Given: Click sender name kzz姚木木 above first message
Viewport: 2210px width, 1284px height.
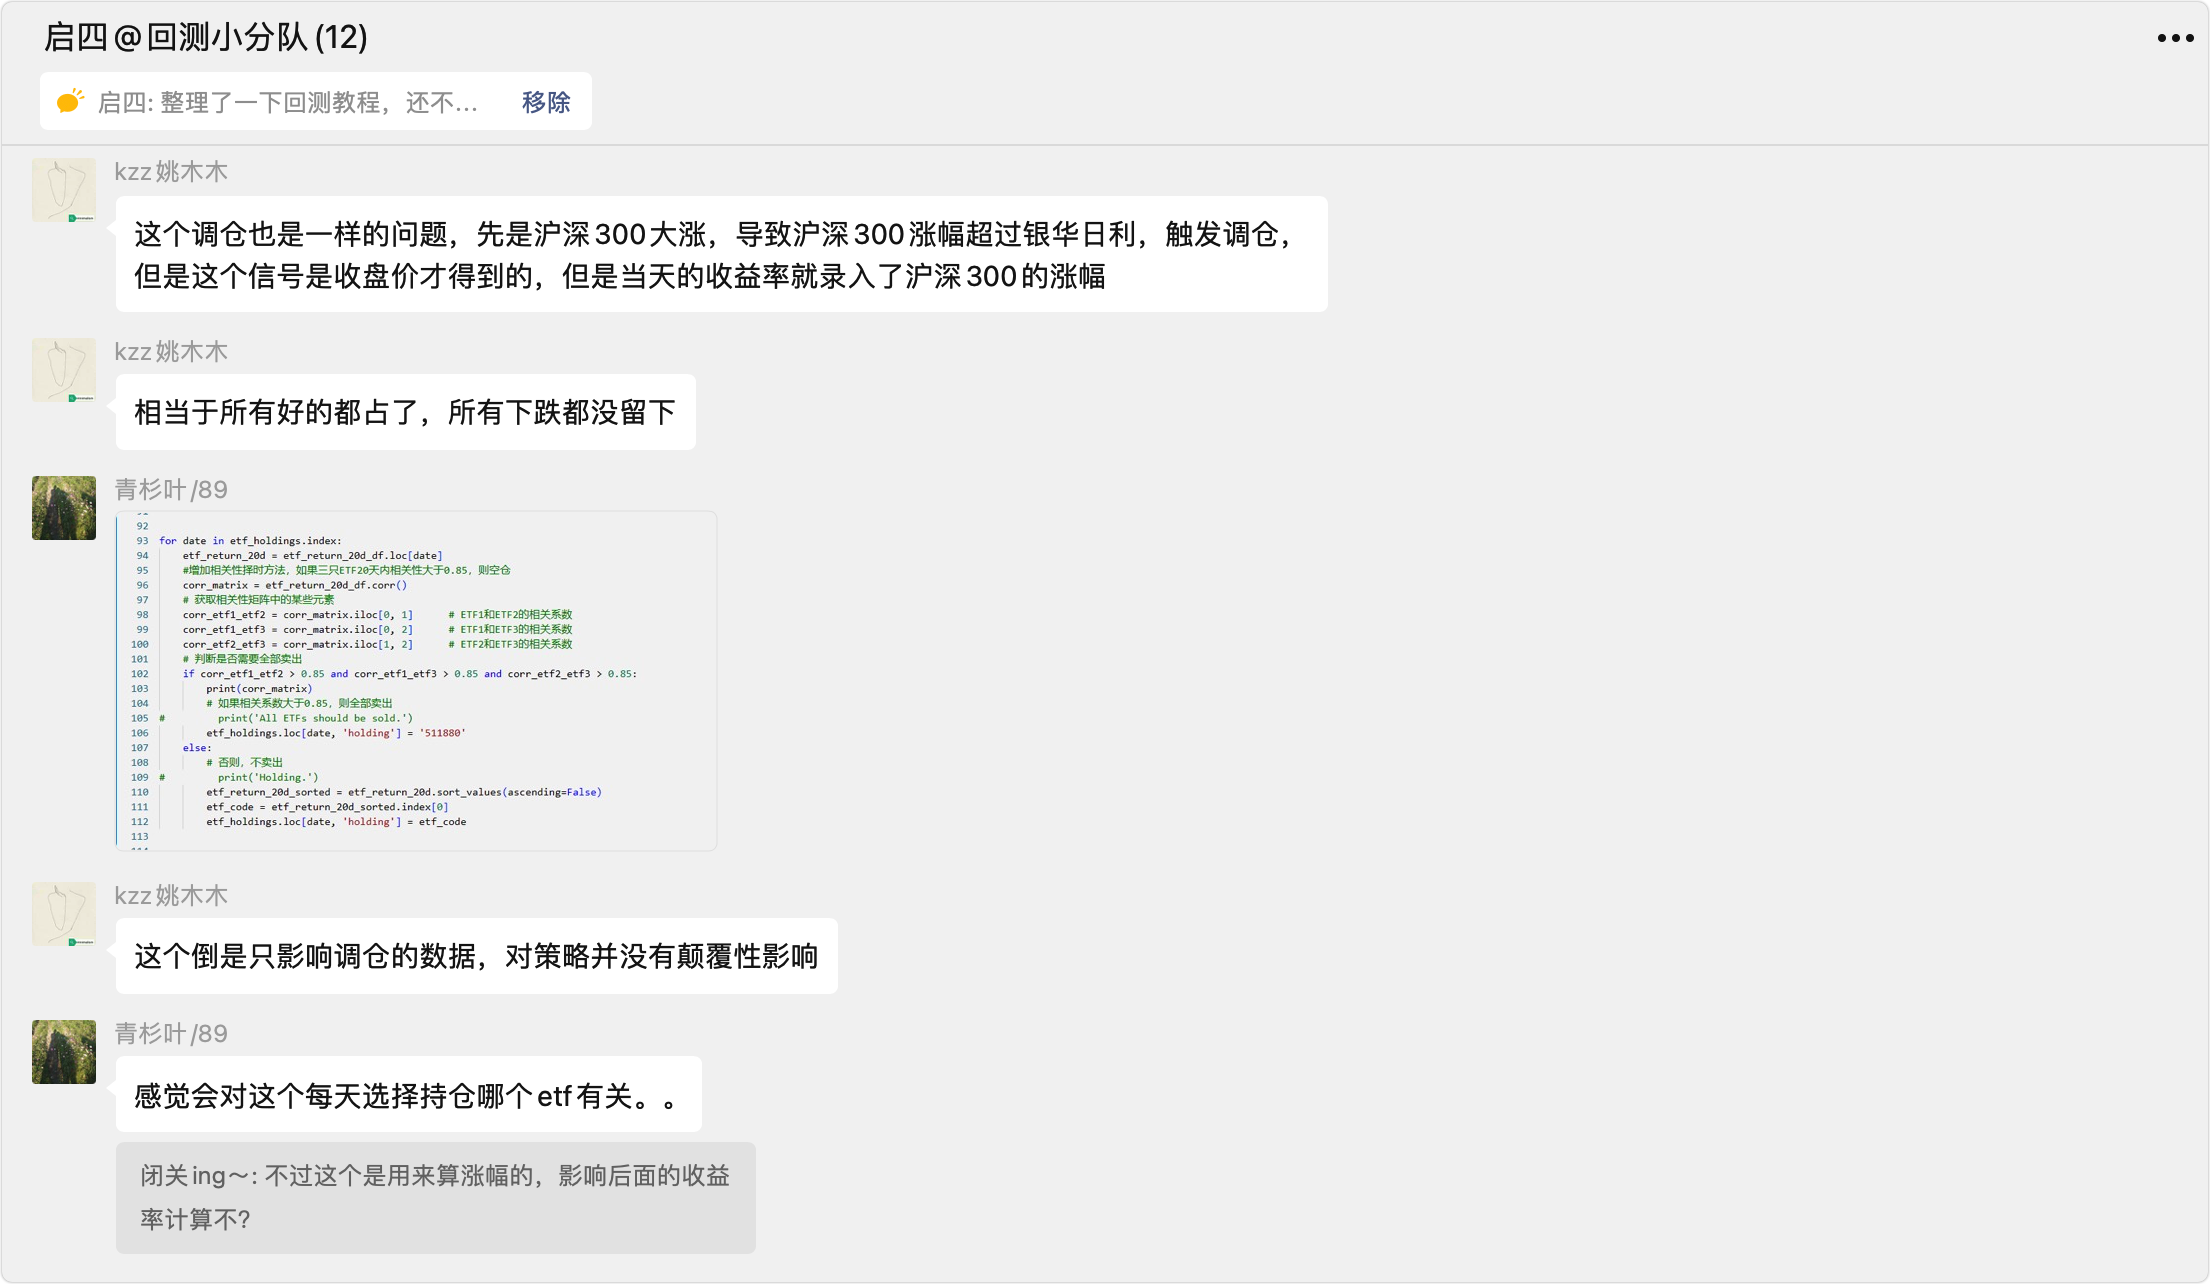Looking at the screenshot, I should tap(171, 172).
